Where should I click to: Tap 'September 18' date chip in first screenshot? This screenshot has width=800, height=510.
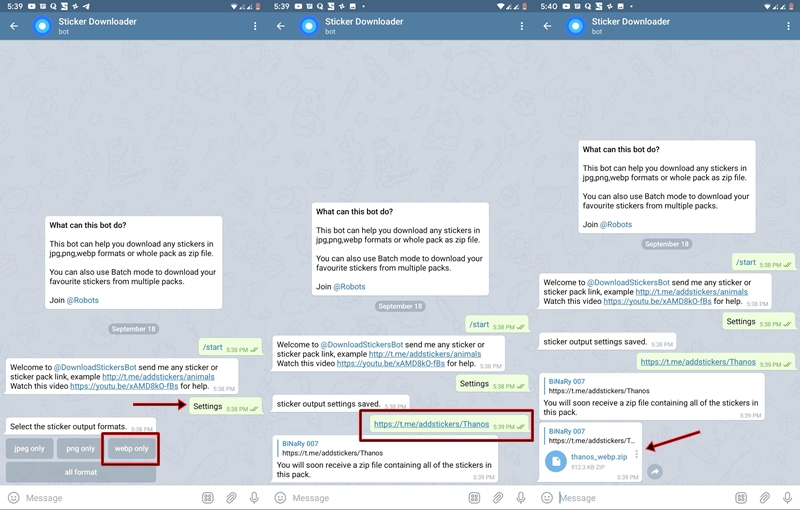[x=134, y=329]
